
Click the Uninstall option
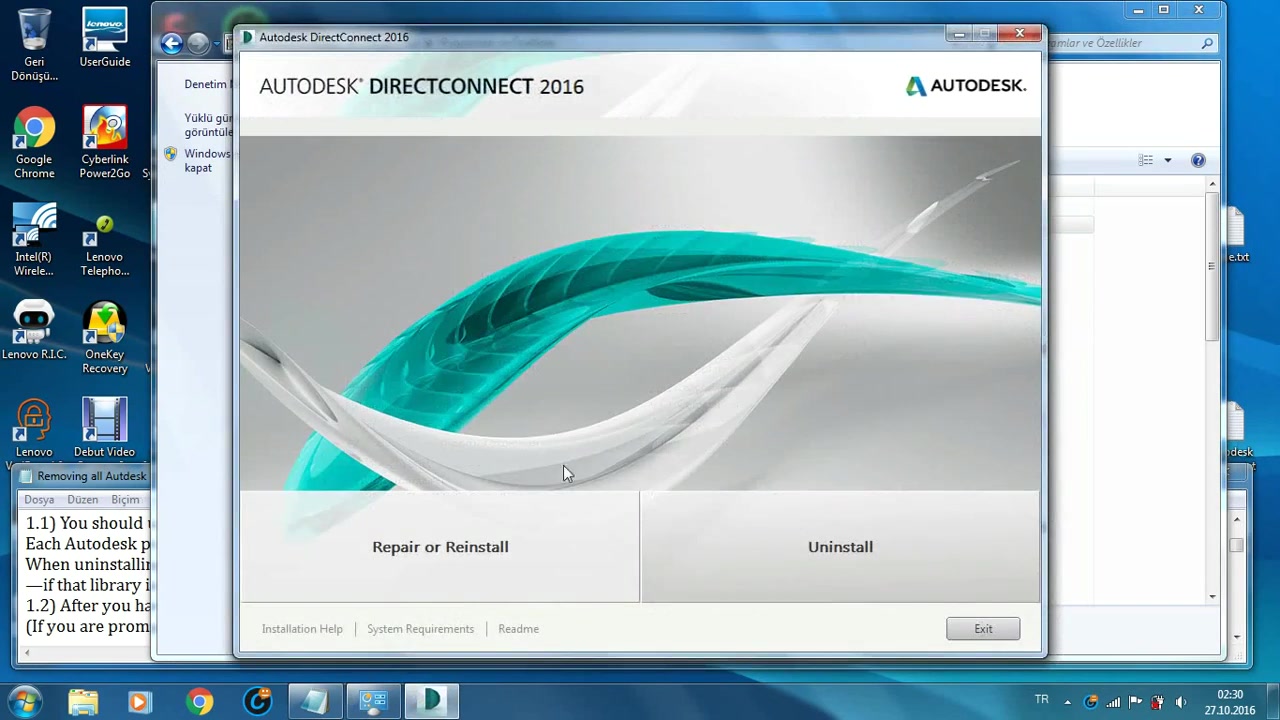coord(840,547)
